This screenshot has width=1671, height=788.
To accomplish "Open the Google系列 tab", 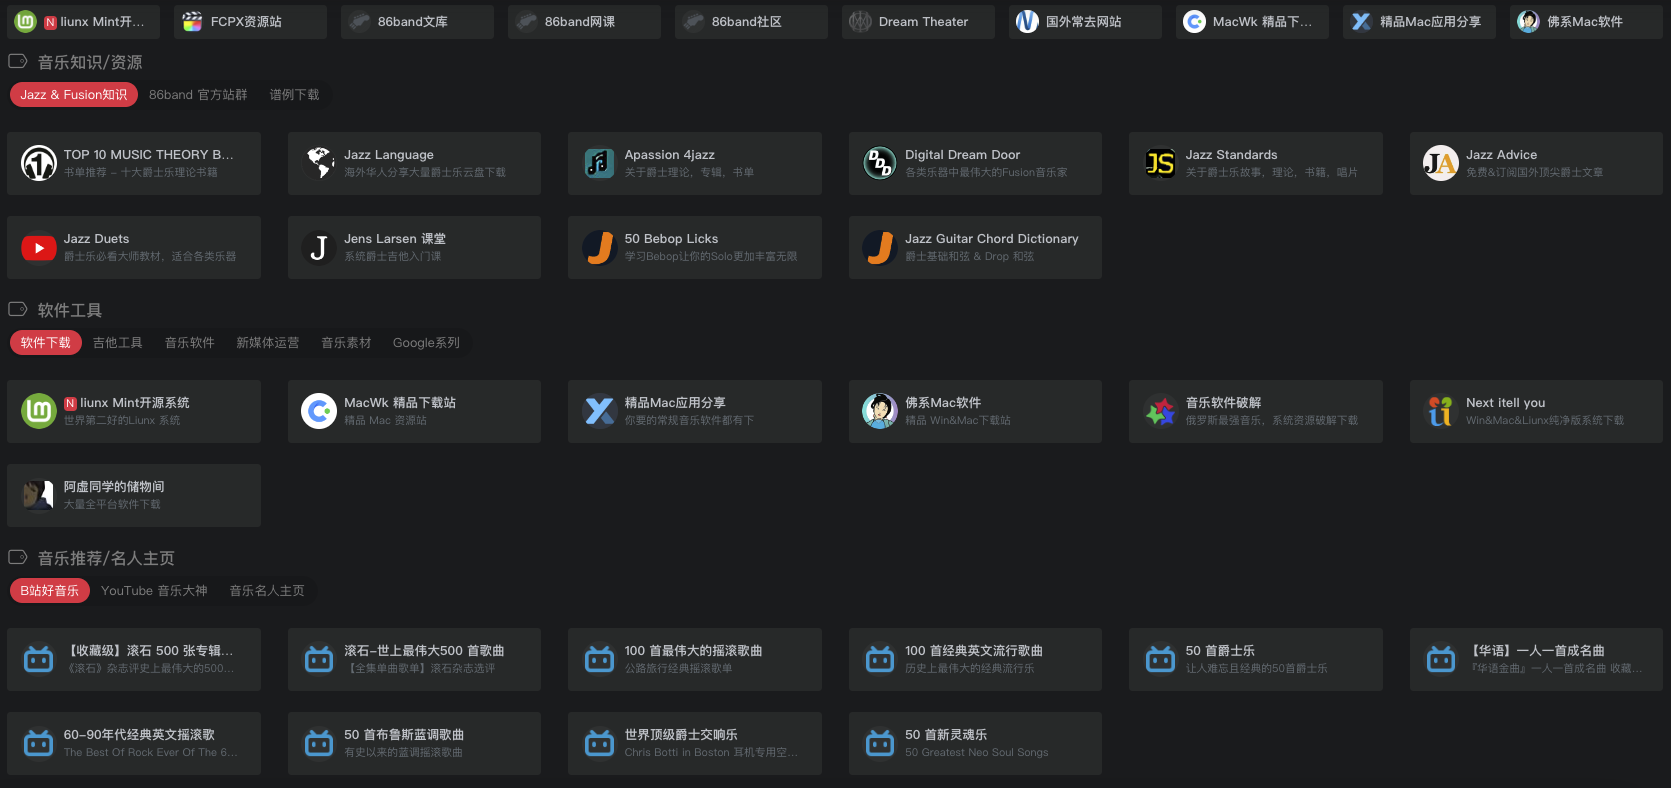I will click(x=427, y=343).
